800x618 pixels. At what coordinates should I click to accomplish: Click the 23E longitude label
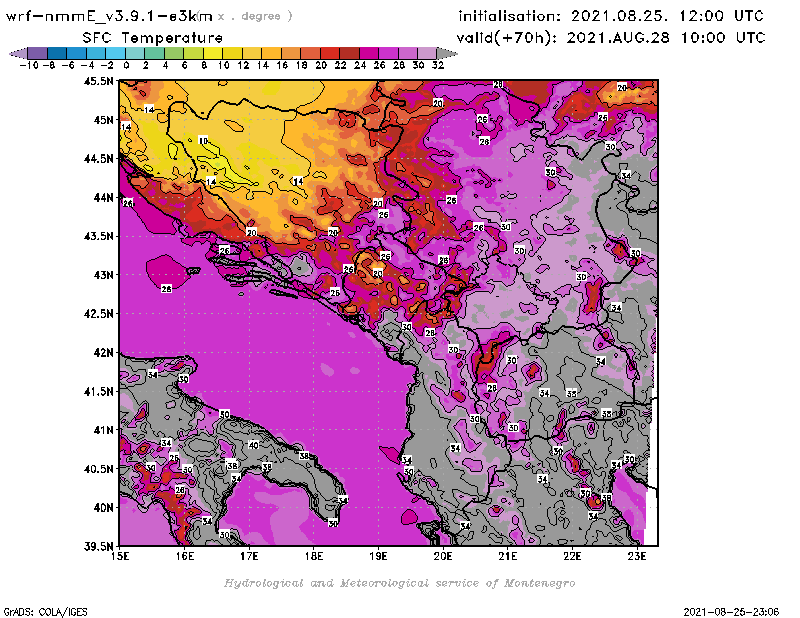(x=637, y=556)
